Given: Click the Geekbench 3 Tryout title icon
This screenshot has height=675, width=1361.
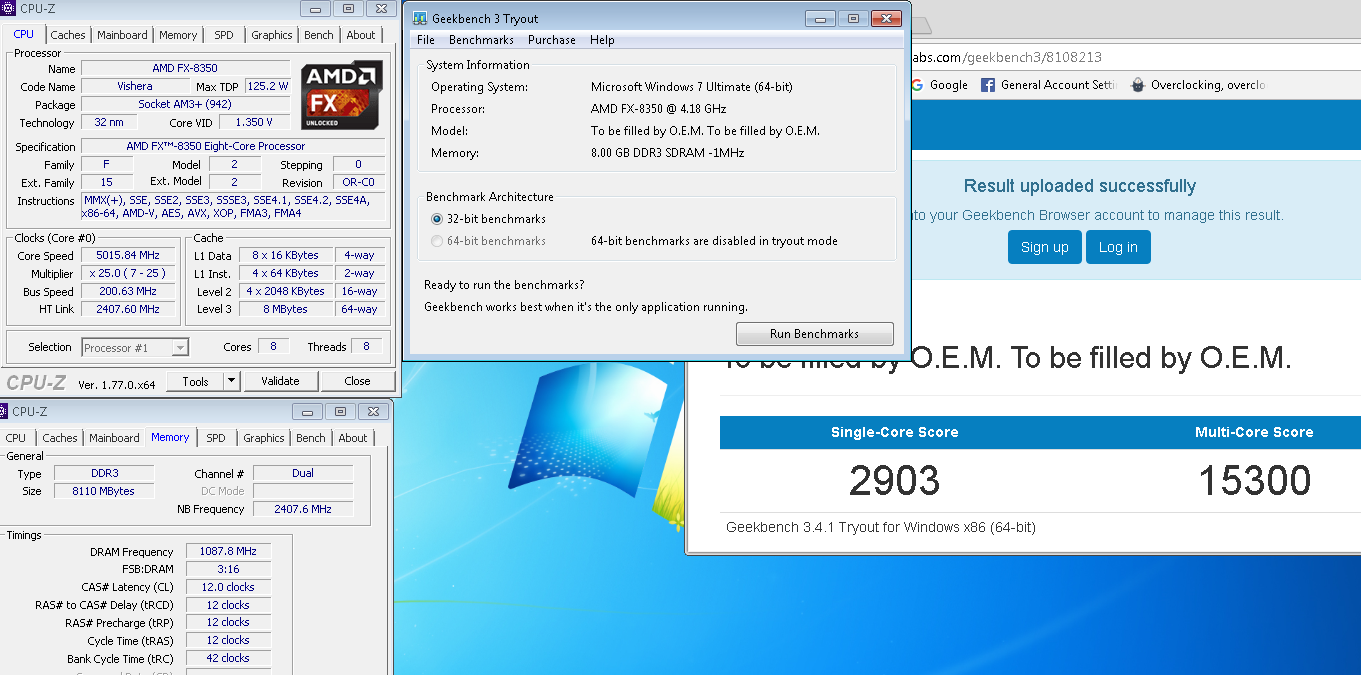Looking at the screenshot, I should tap(420, 18).
